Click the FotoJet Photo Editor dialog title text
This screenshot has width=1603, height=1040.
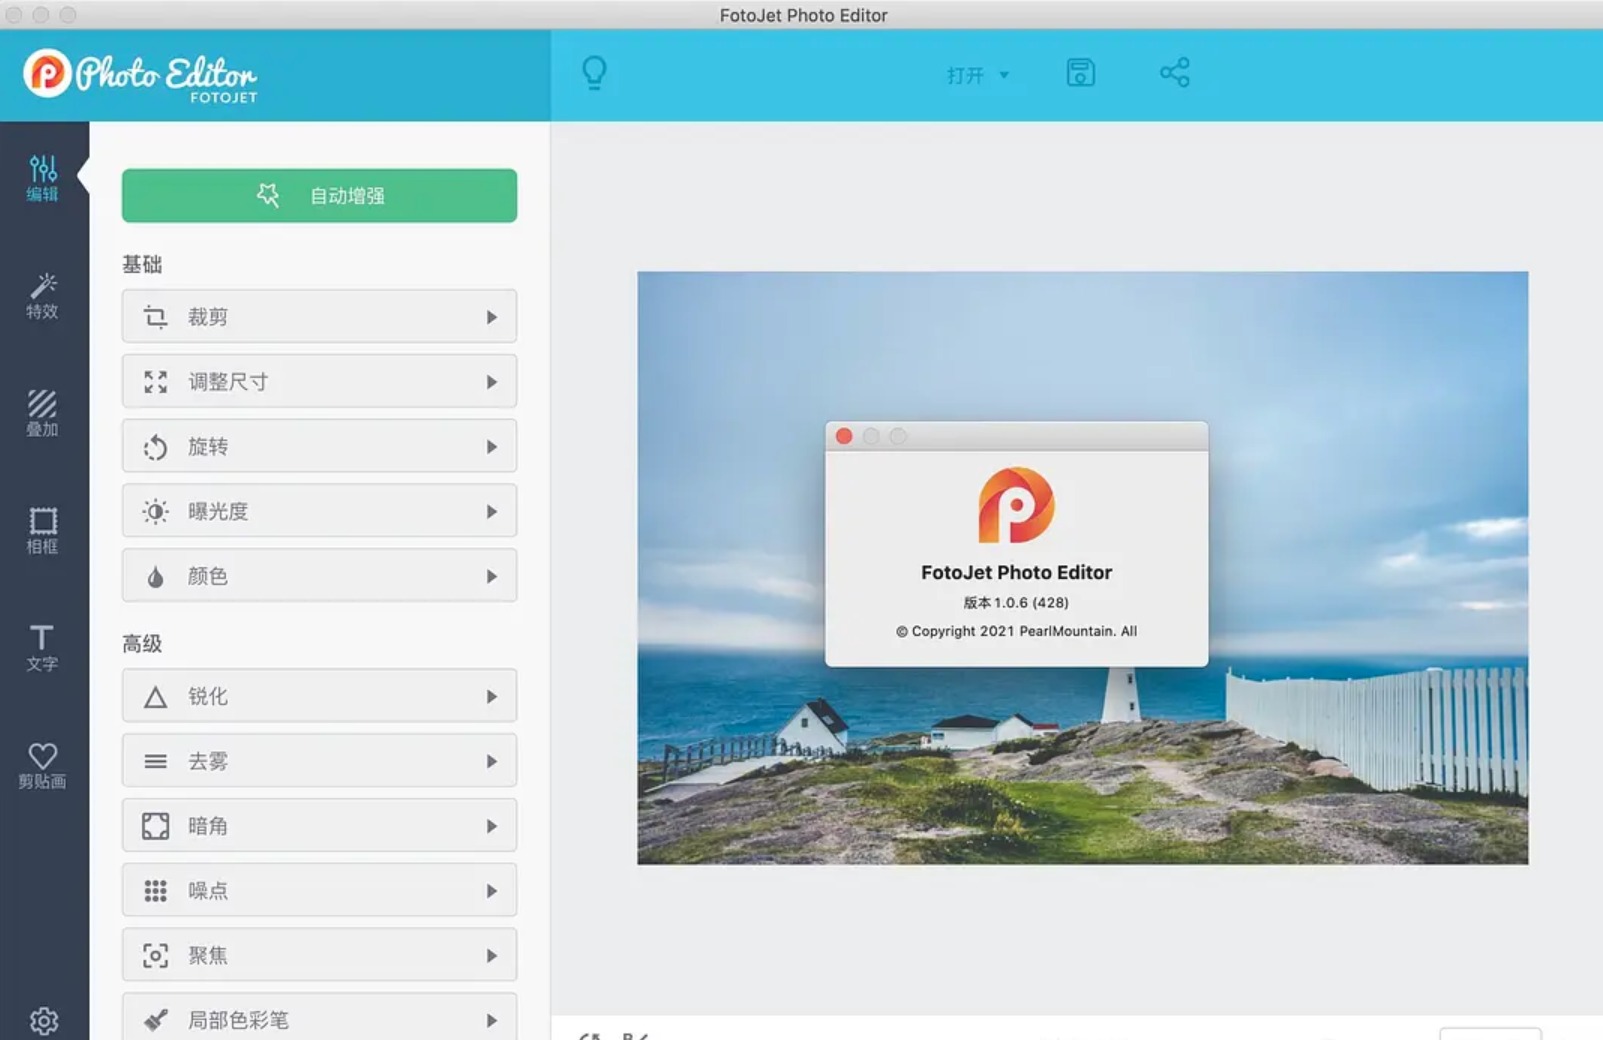[x=1016, y=572]
